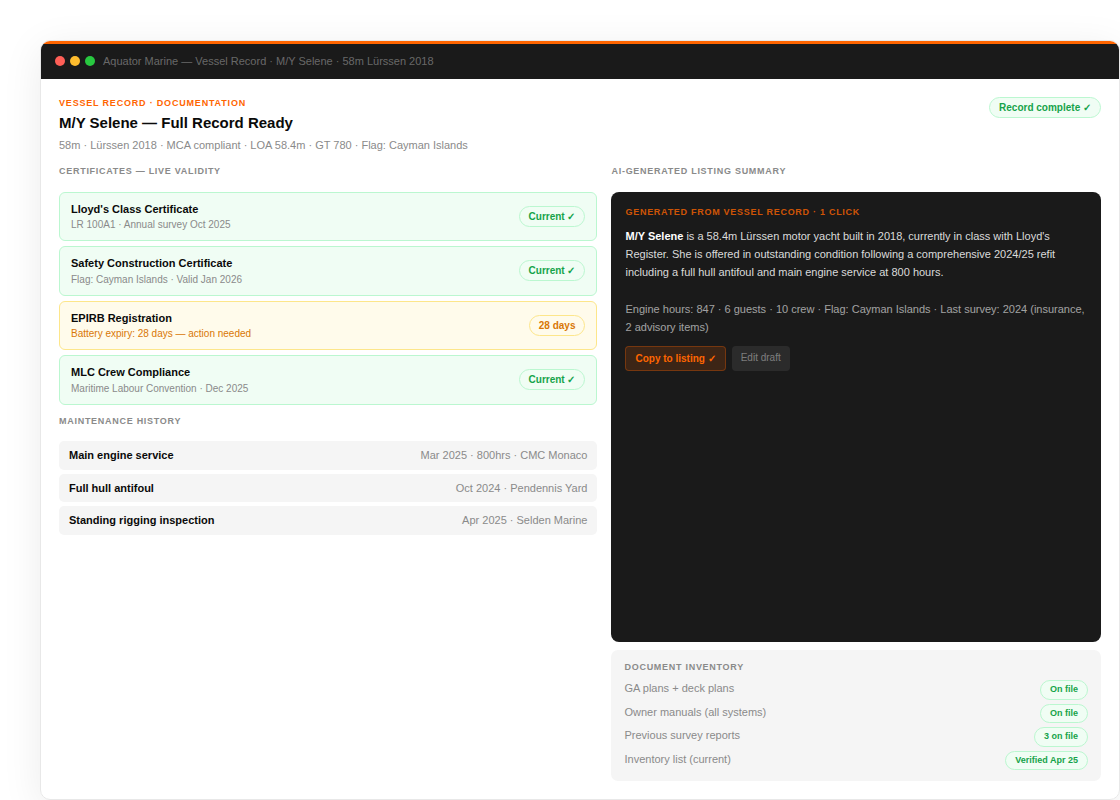Click 'Apr 2025 · Selden Marine' text
Viewport: 1120px width, 800px height.
point(524,520)
